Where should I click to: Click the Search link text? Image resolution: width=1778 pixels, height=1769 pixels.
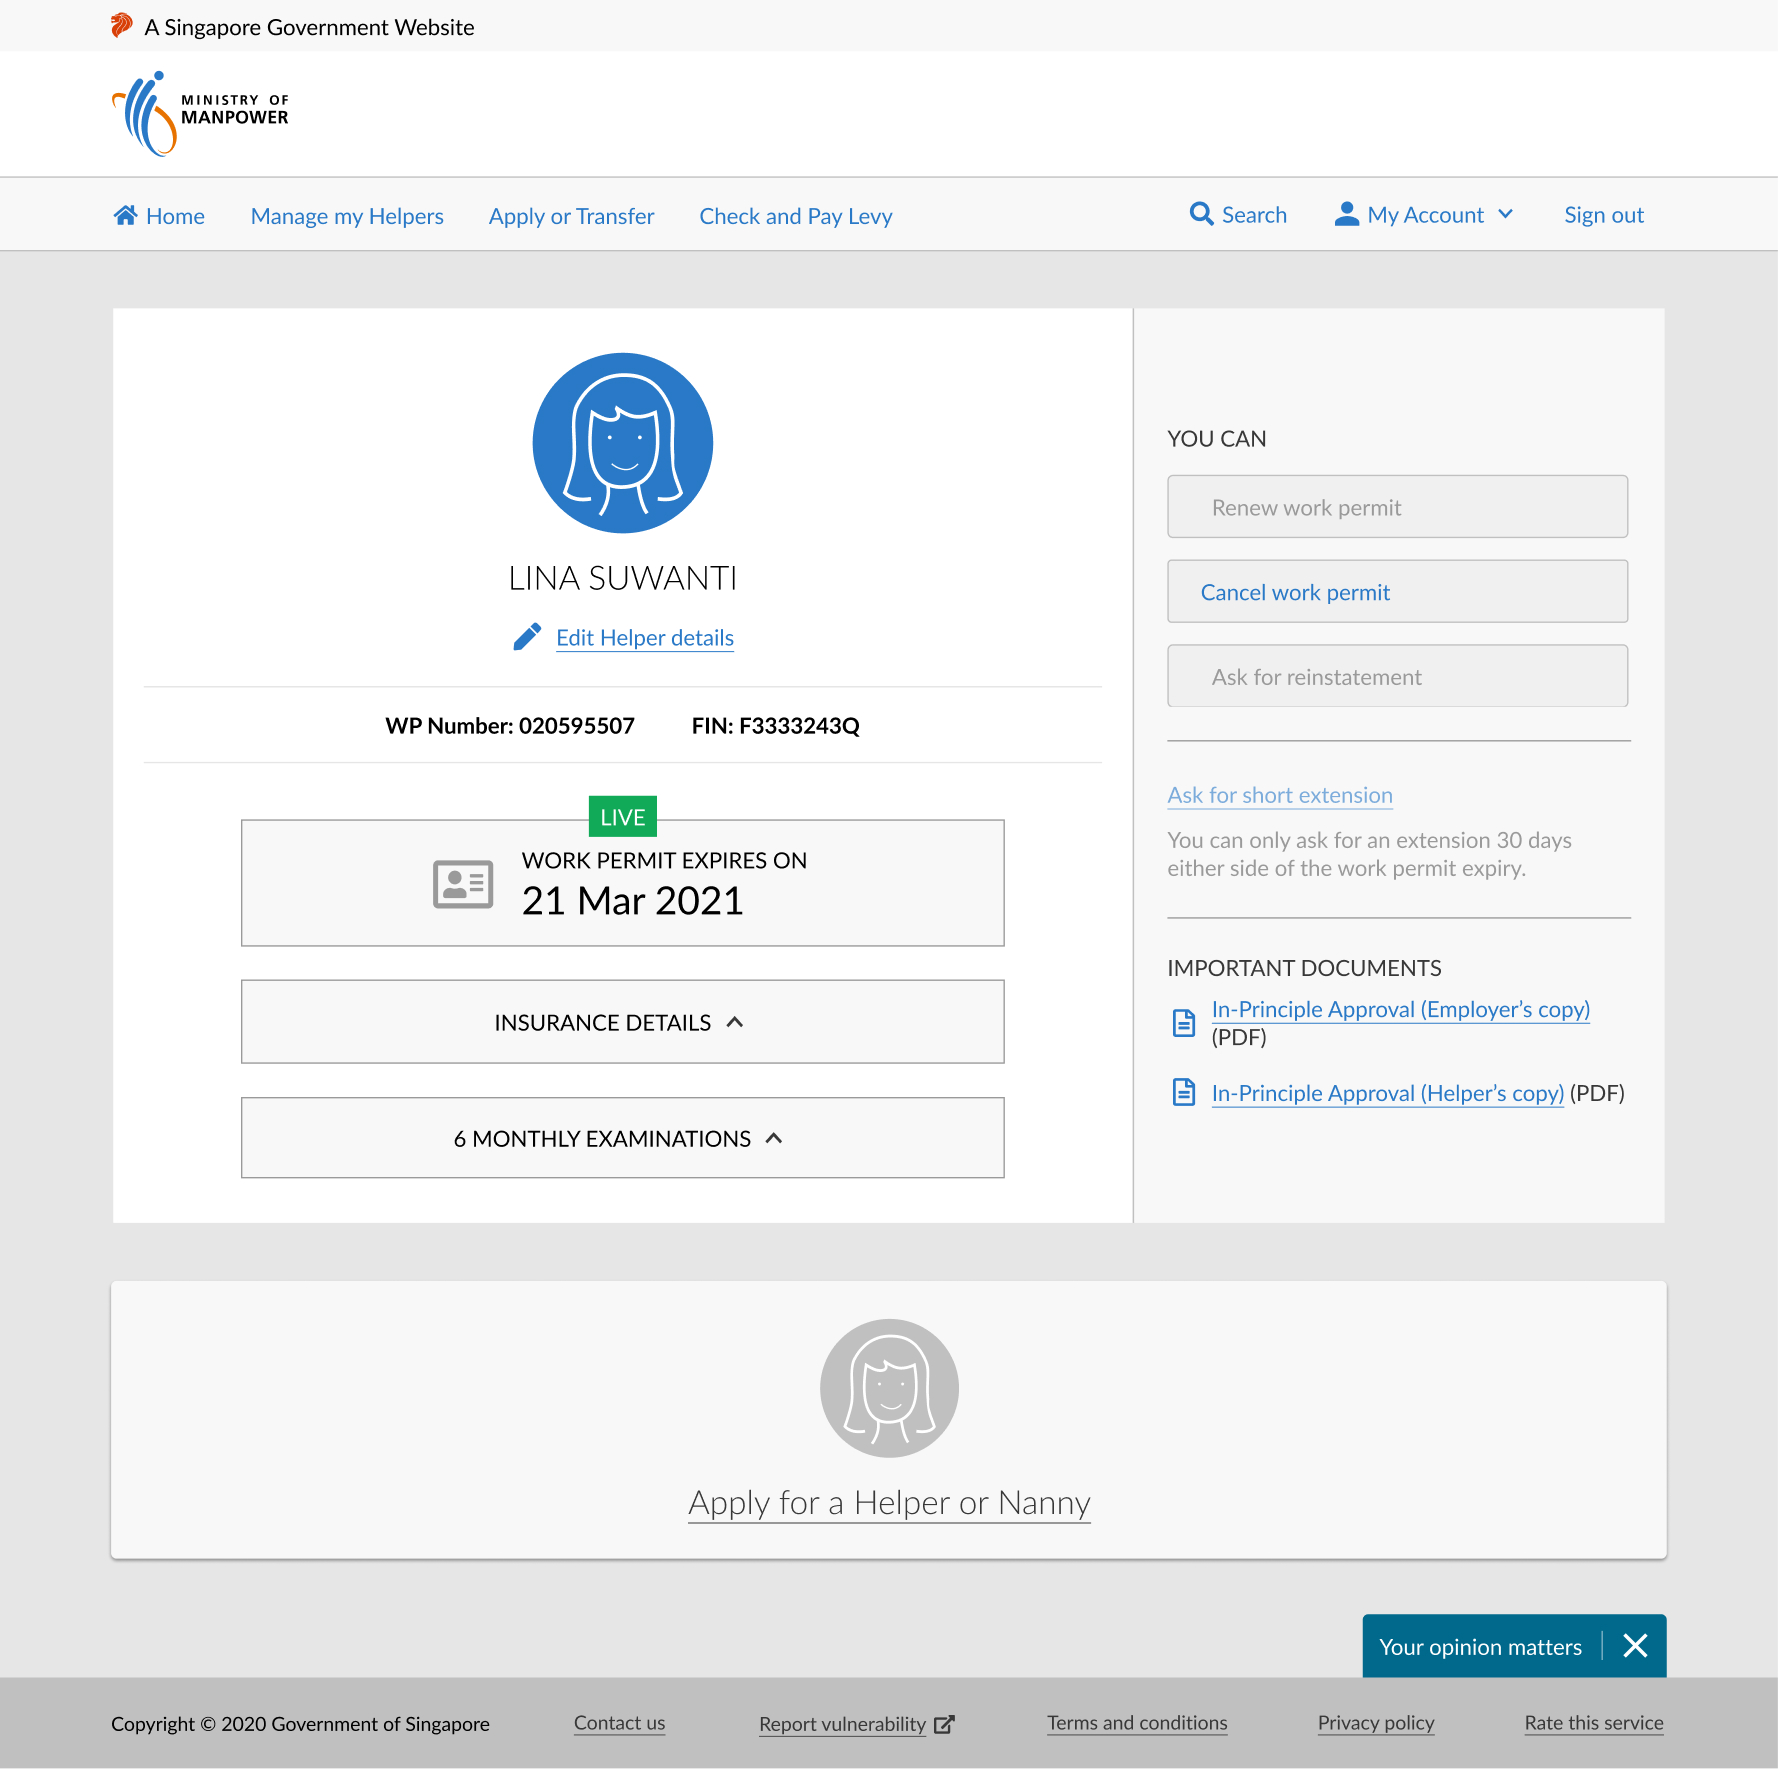click(x=1254, y=215)
